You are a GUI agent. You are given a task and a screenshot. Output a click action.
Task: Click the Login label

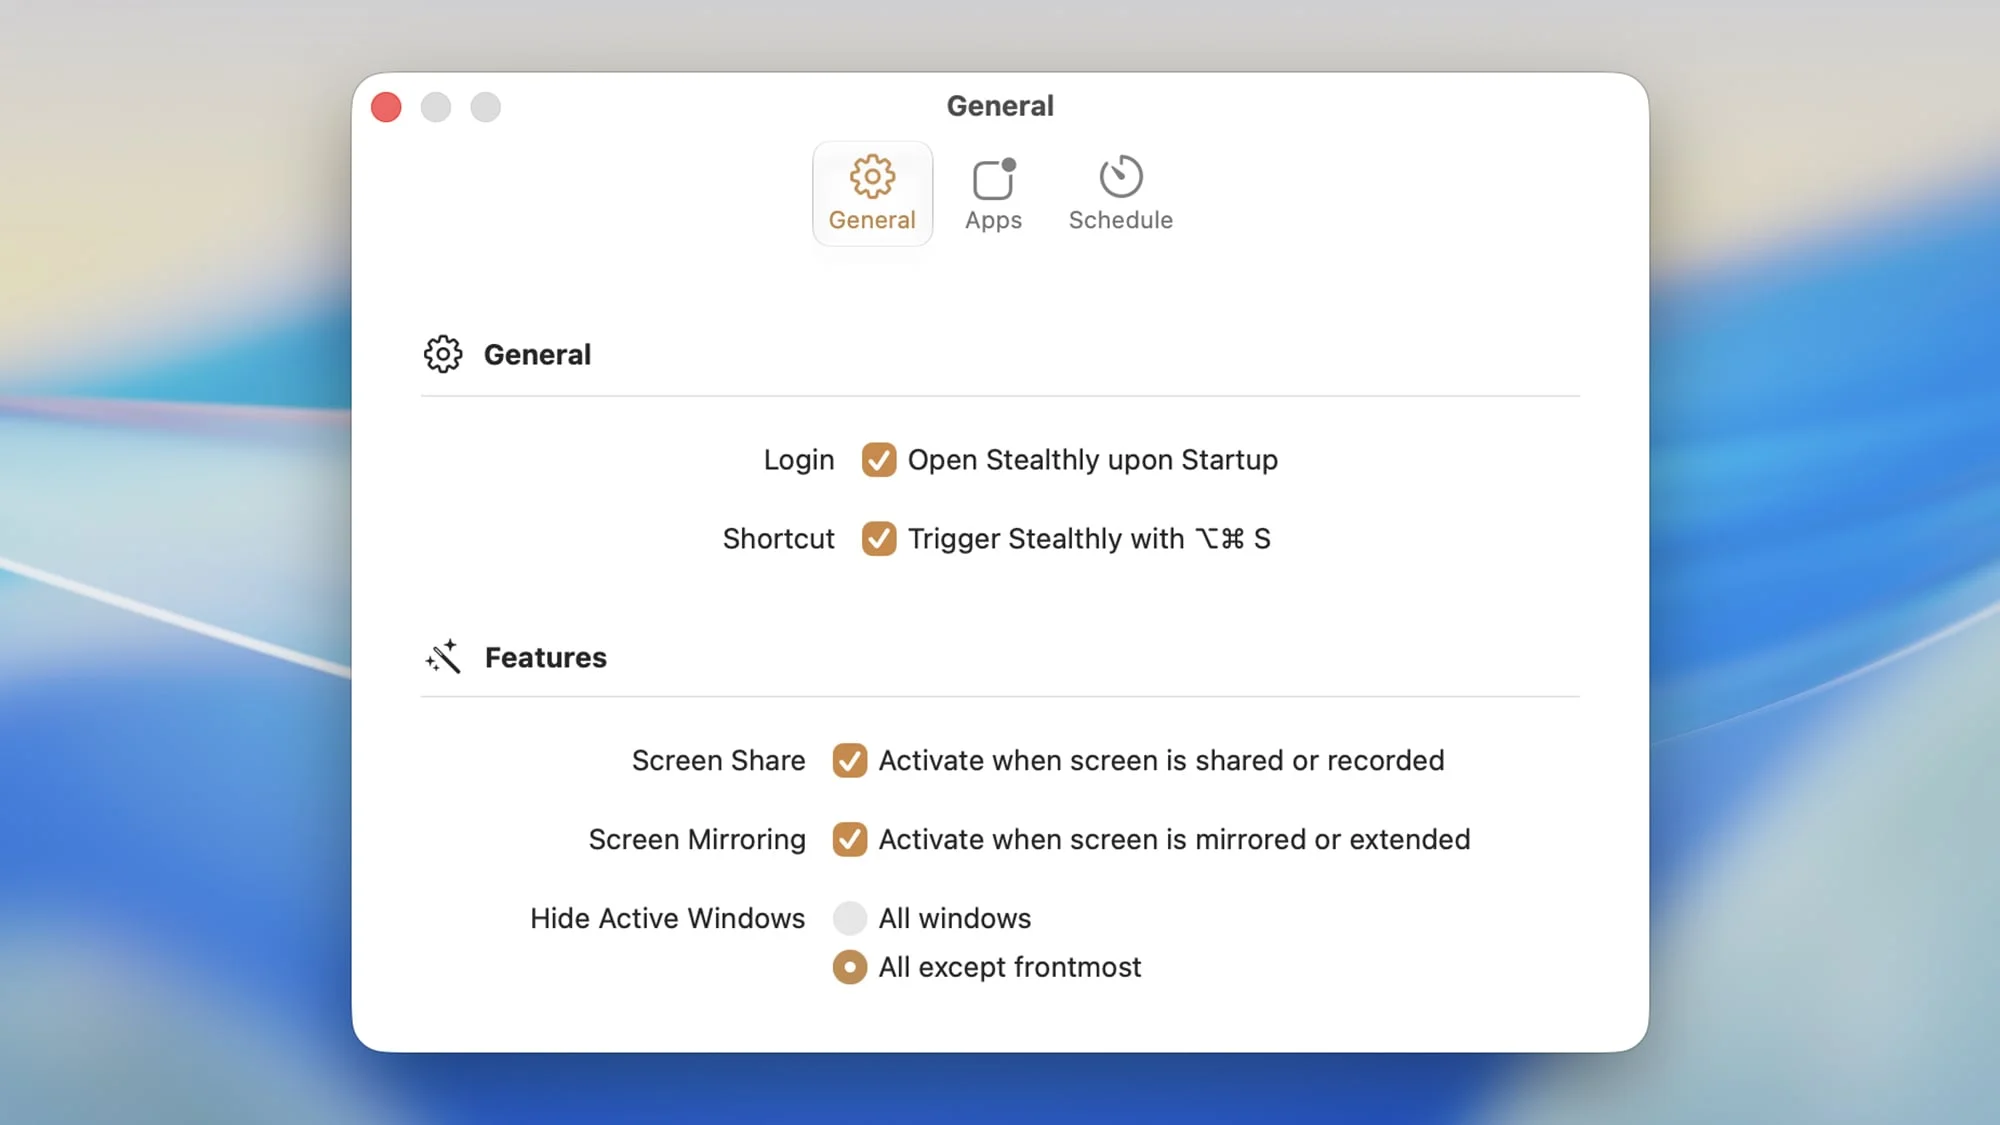pyautogui.click(x=798, y=460)
